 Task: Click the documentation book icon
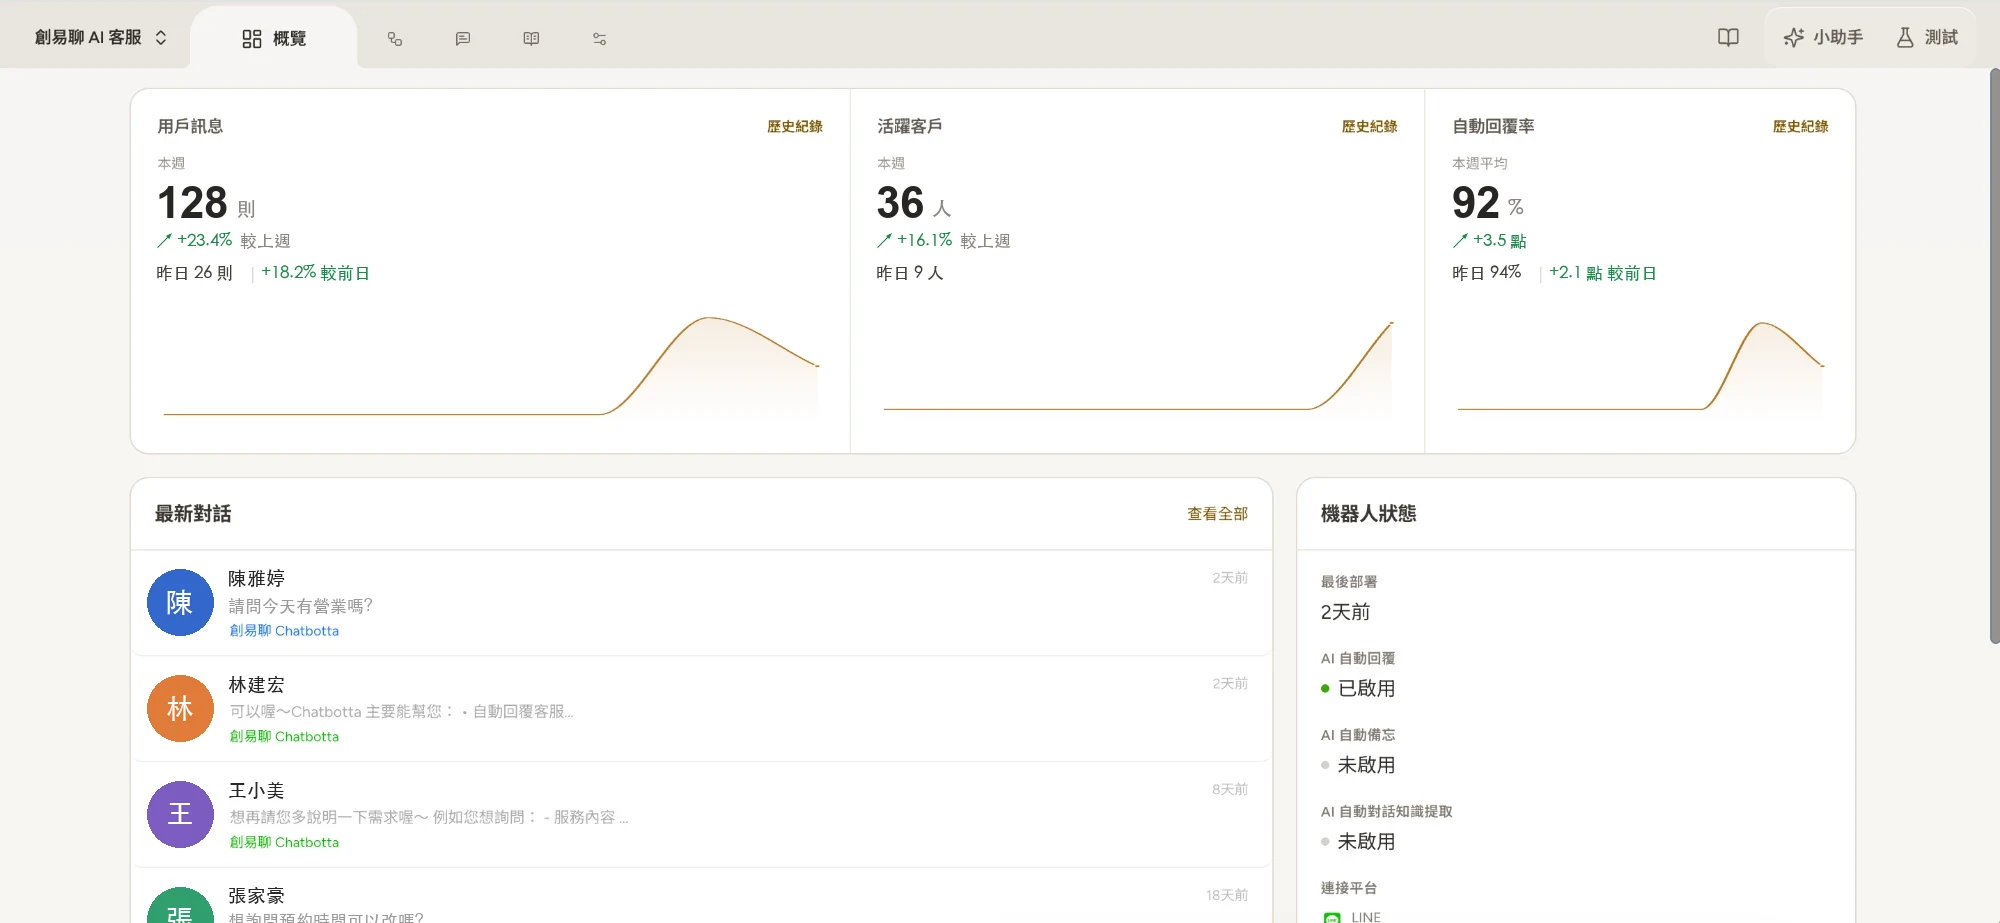coord(1728,38)
